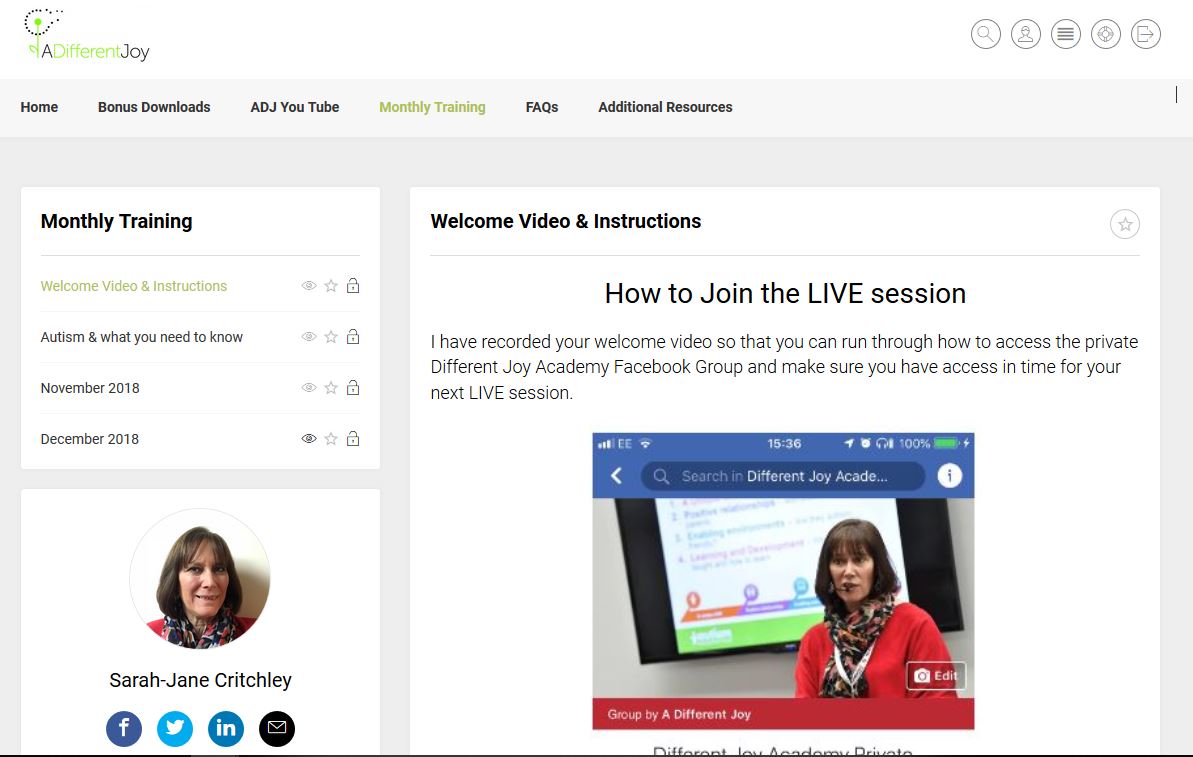Image resolution: width=1193 pixels, height=757 pixels.
Task: Open Sarah-Jane's Twitter icon
Action: pos(175,728)
